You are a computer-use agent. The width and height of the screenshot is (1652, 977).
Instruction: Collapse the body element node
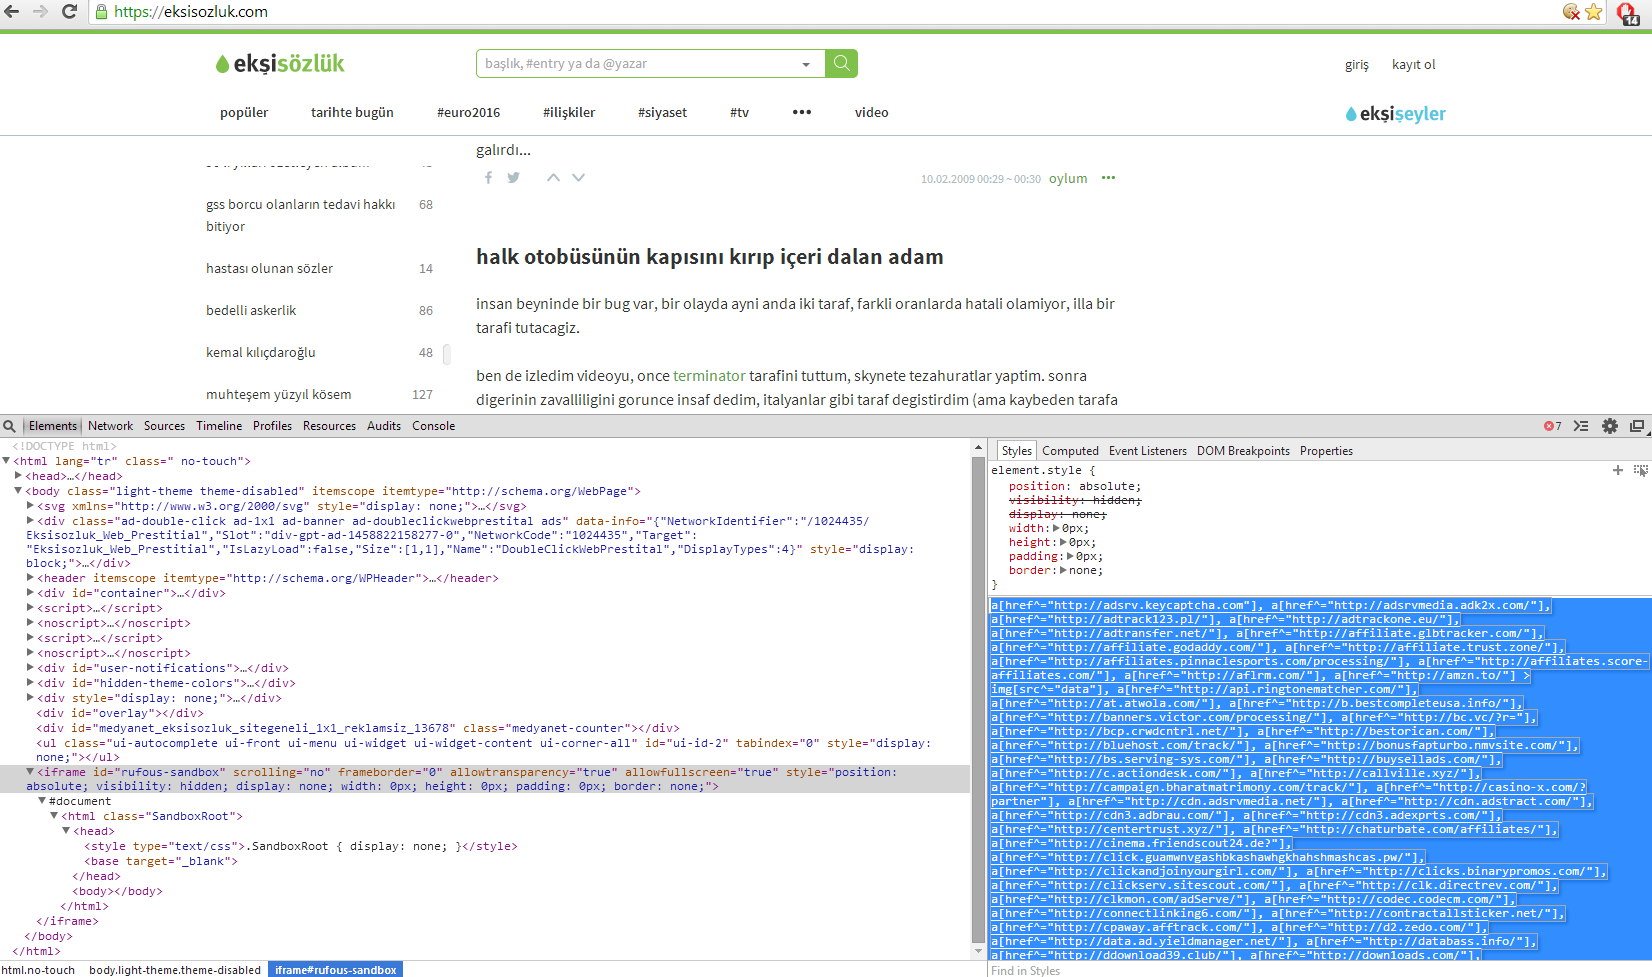pyautogui.click(x=18, y=491)
